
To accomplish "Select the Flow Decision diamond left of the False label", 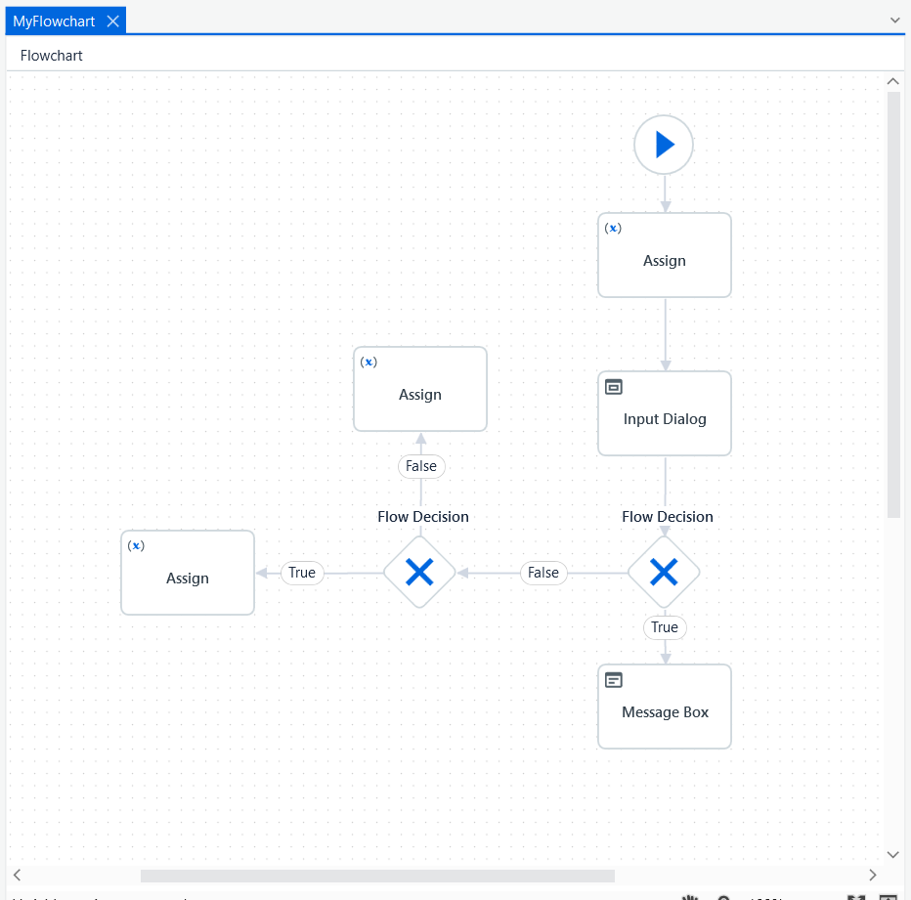I will (419, 572).
